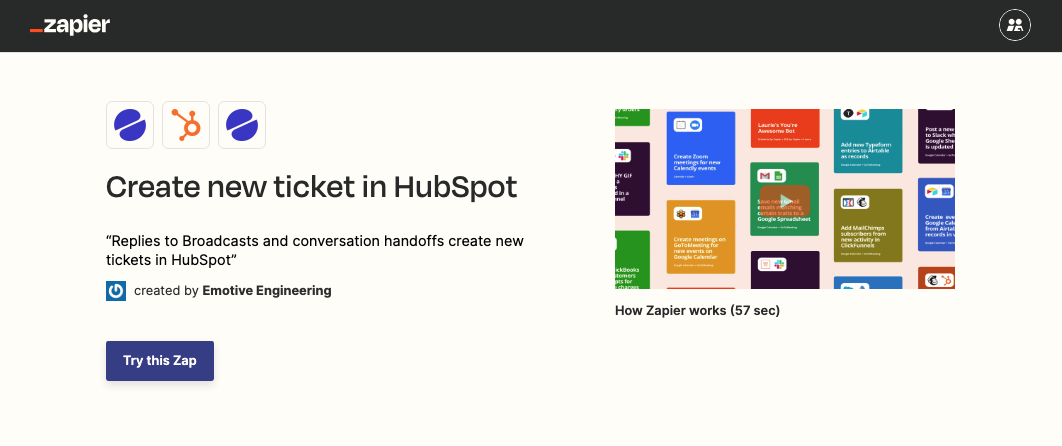Click the Create Zoom meetings video card
The height and width of the screenshot is (446, 1062).
[701, 148]
